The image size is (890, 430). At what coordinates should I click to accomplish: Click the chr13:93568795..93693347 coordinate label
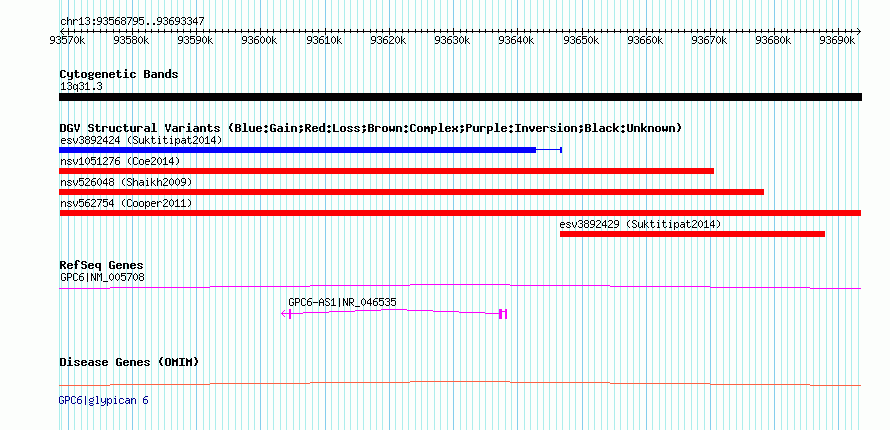(x=132, y=22)
